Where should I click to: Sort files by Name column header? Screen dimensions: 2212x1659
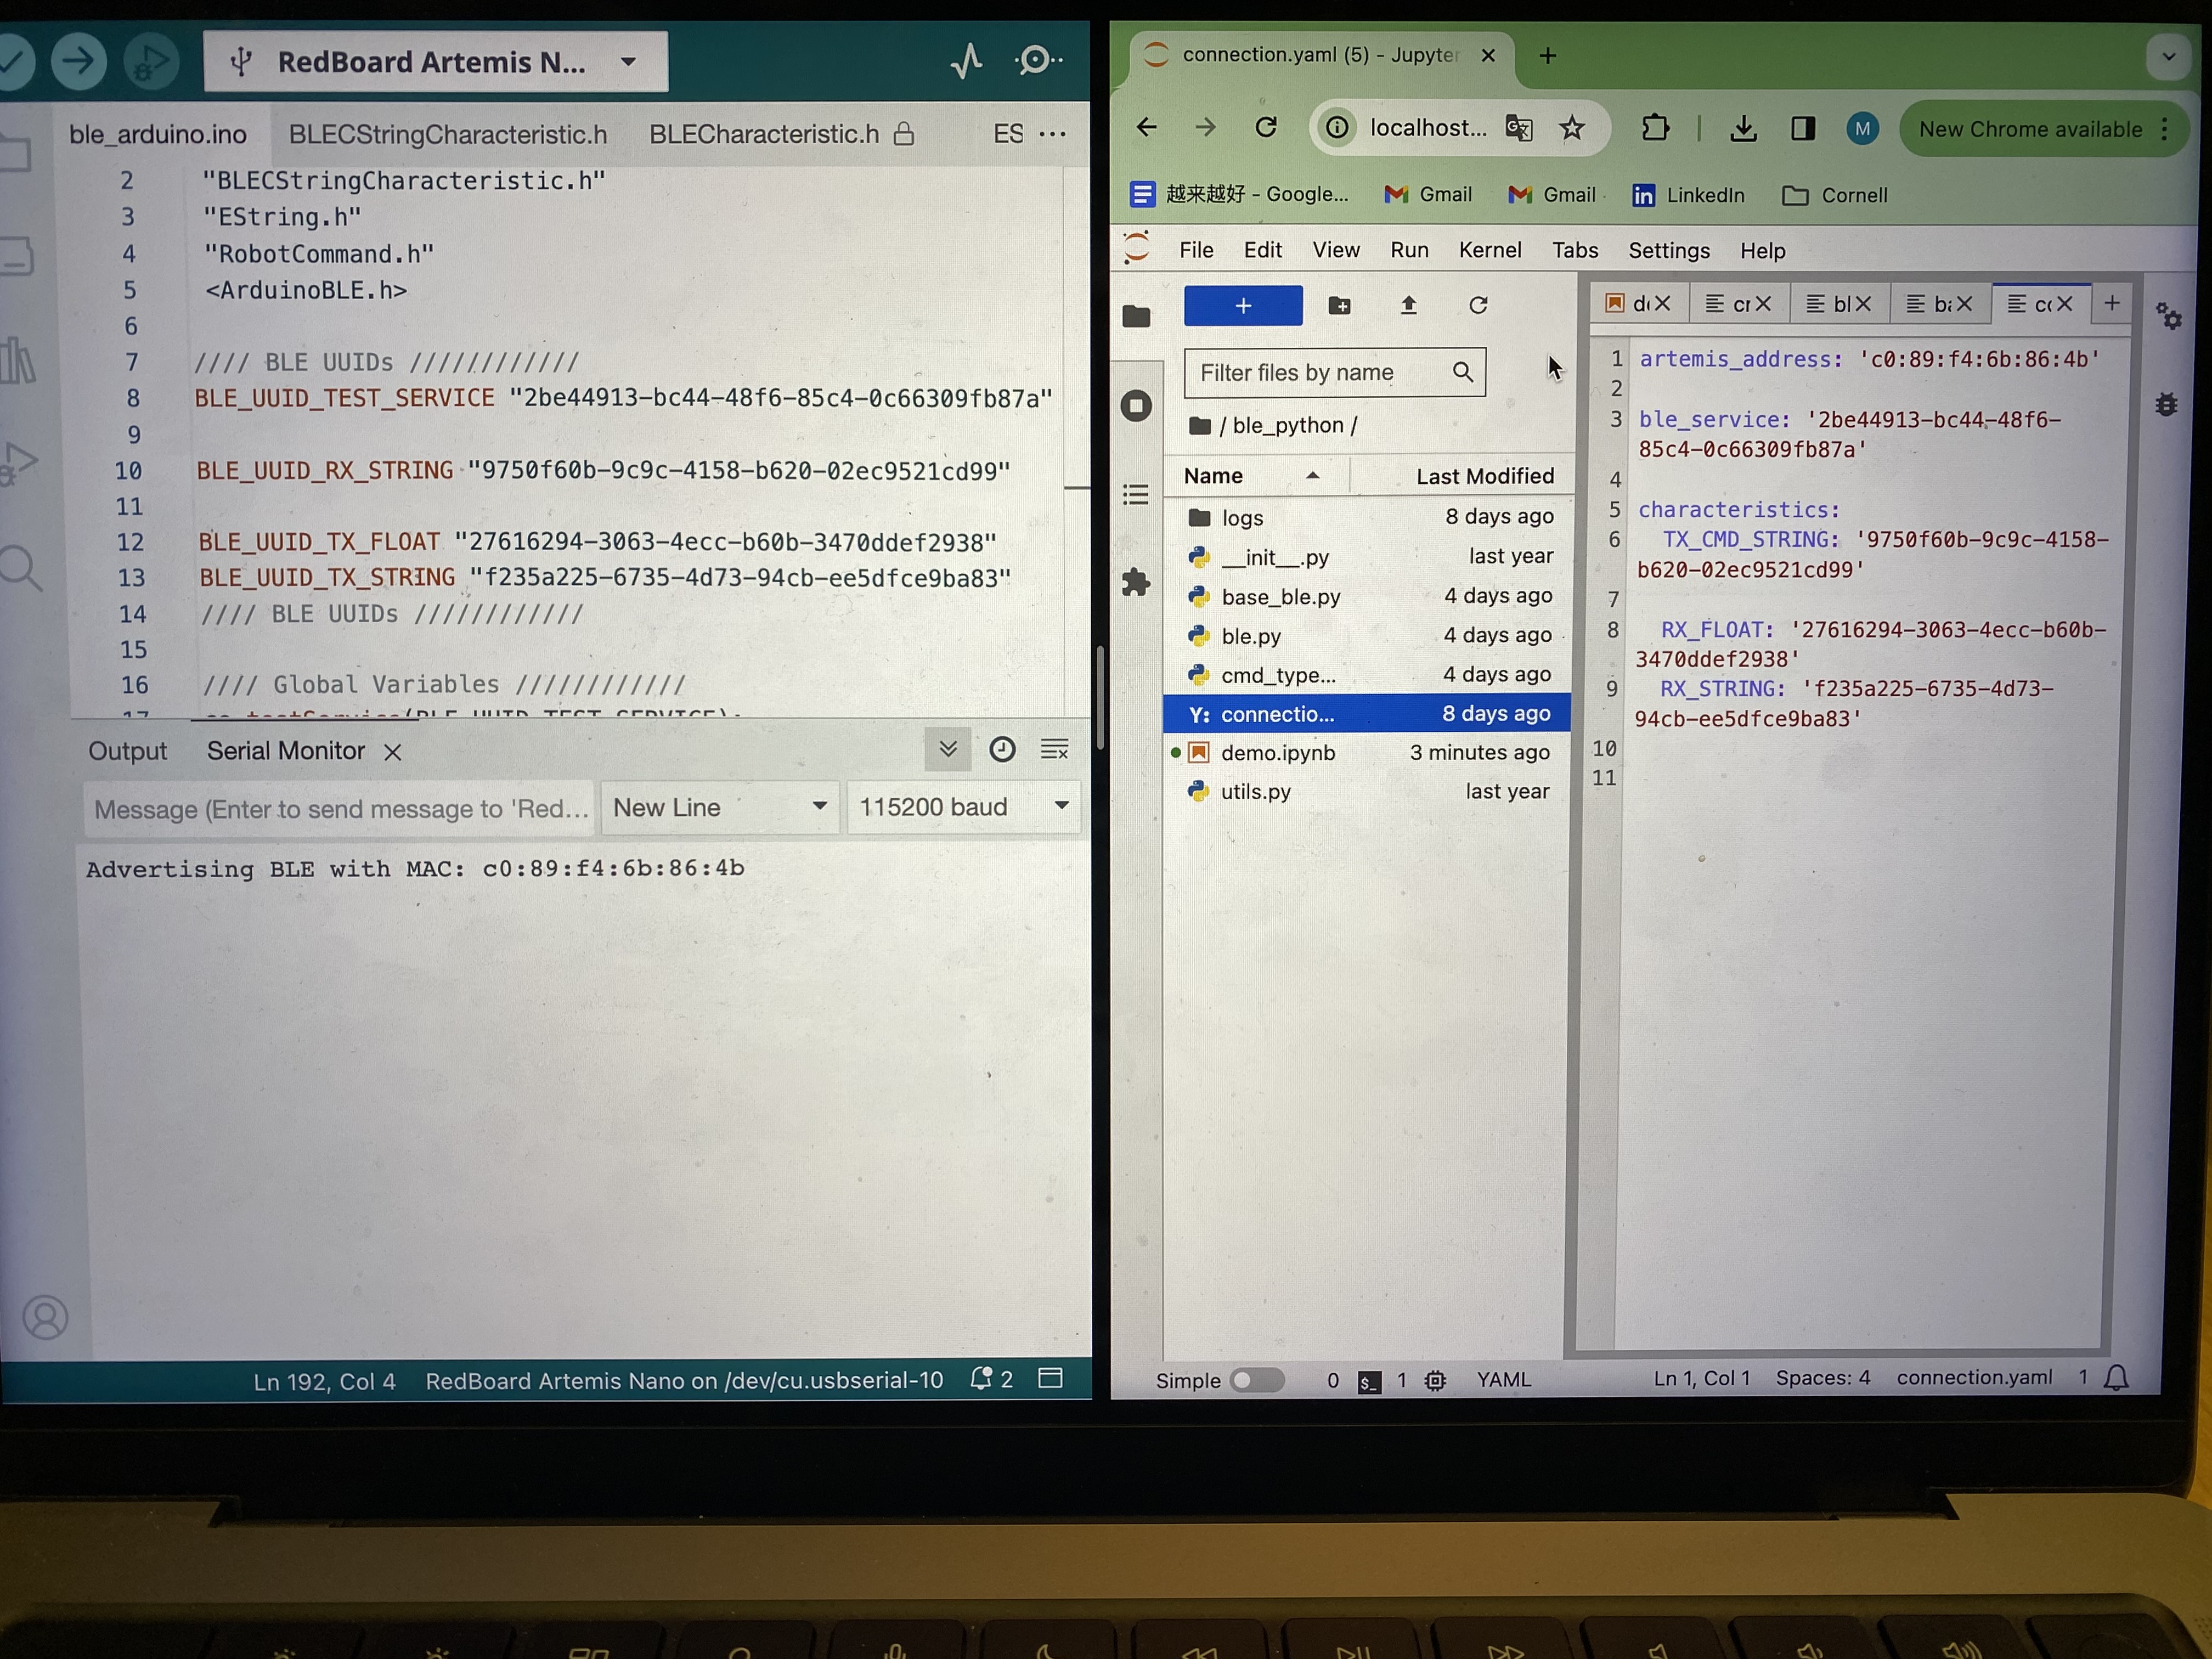[x=1255, y=476]
